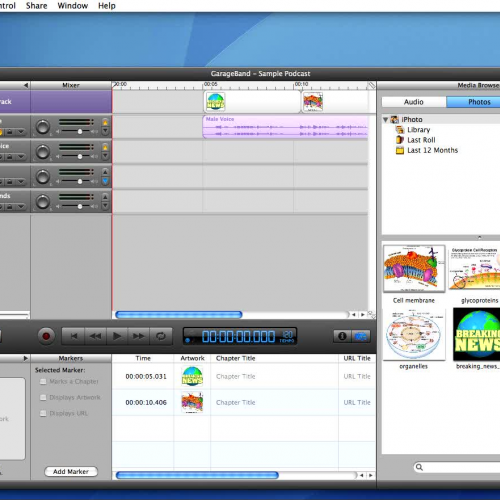Click the marker list's blue horizontal scrollbar

(x=197, y=475)
